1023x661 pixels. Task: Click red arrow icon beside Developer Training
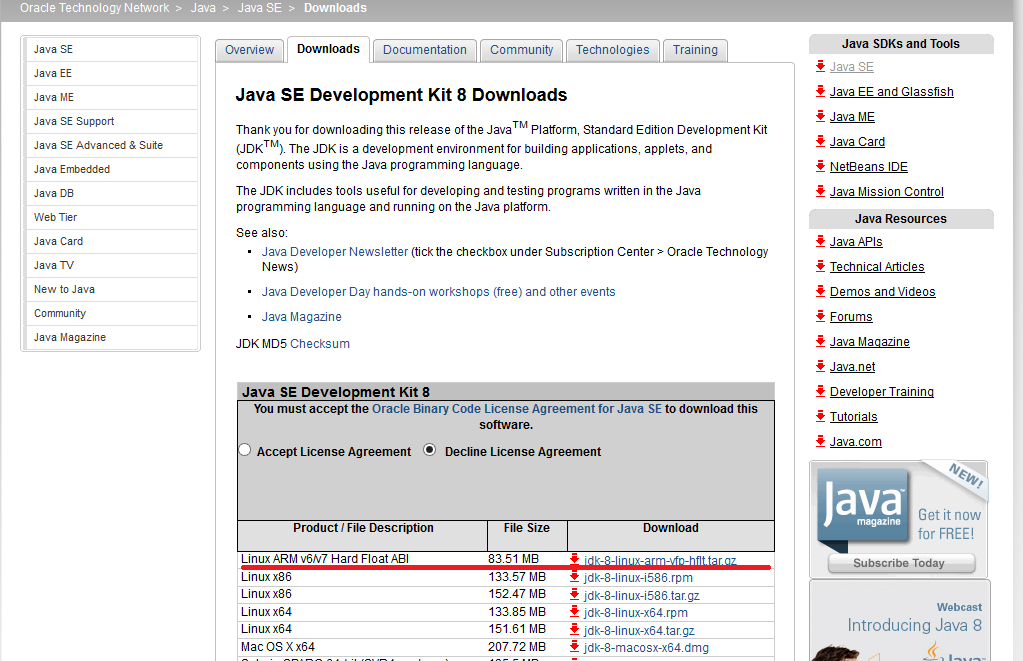point(821,392)
